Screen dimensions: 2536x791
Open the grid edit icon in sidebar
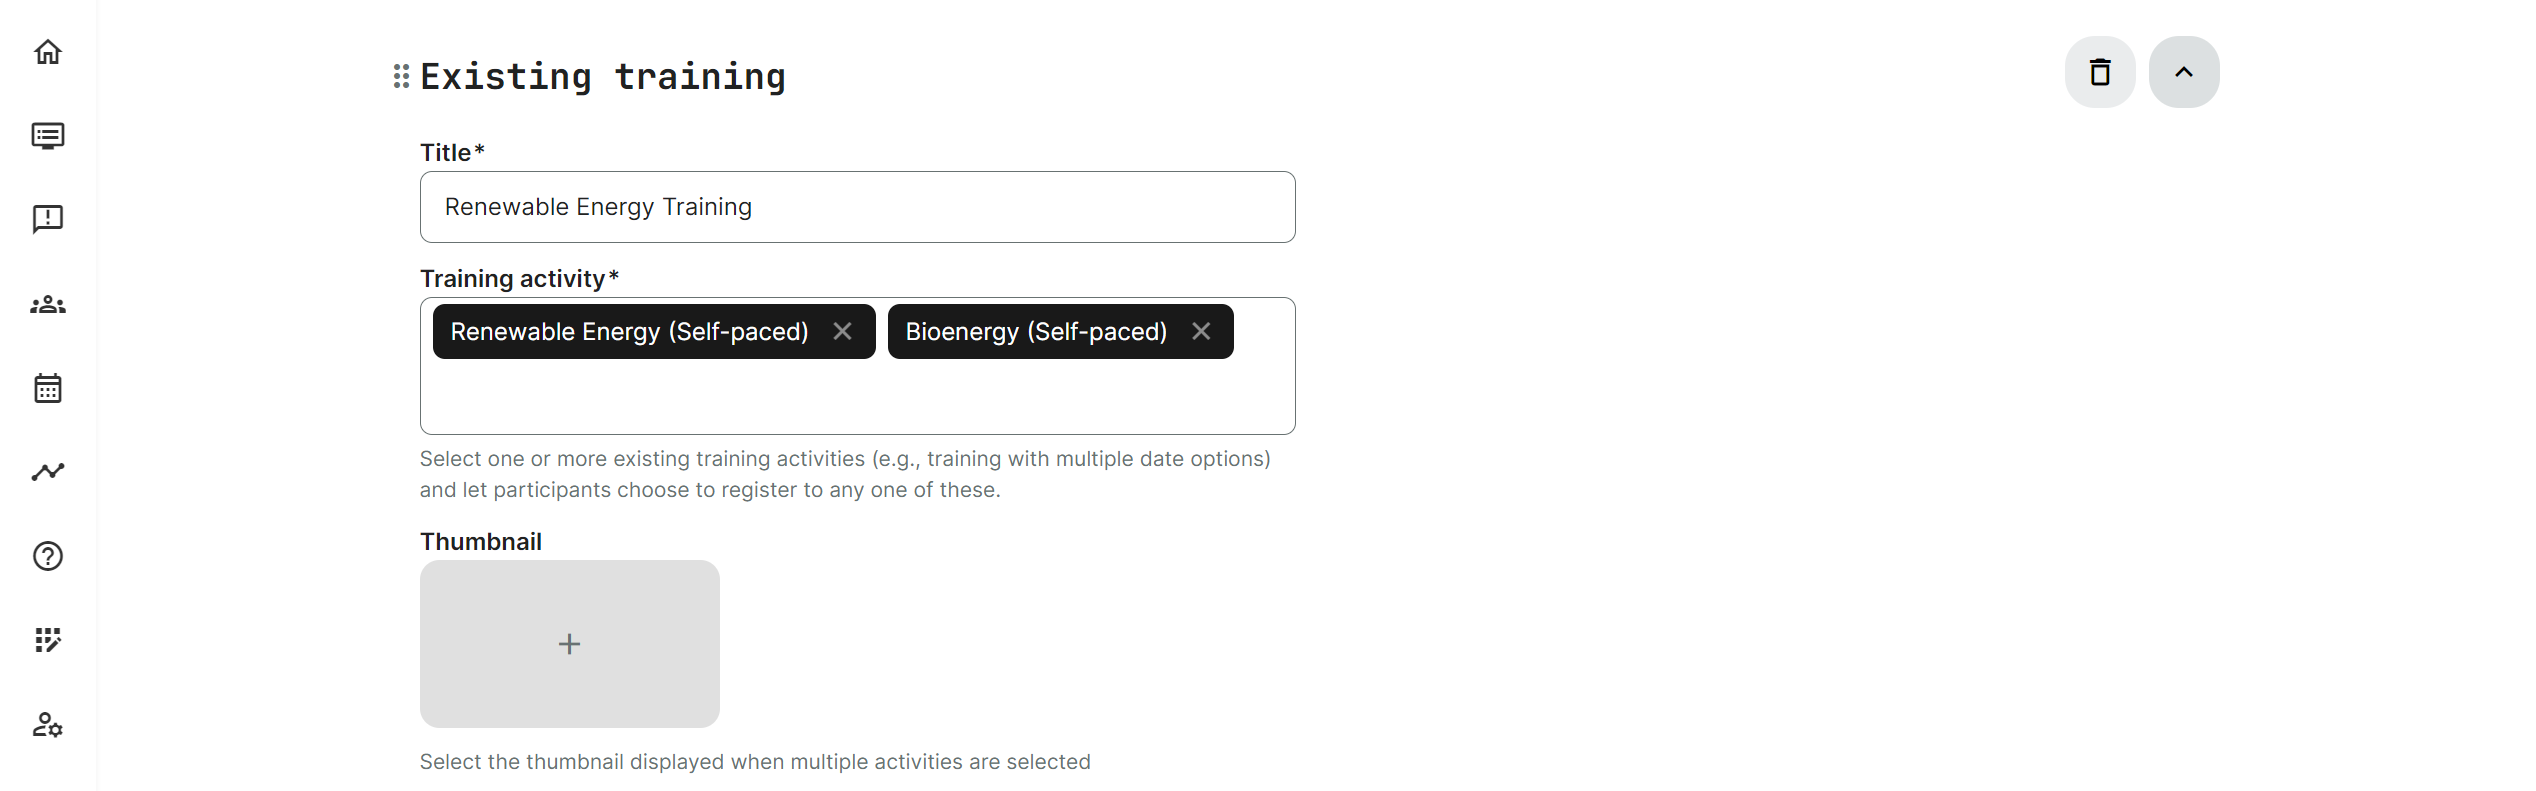[48, 640]
